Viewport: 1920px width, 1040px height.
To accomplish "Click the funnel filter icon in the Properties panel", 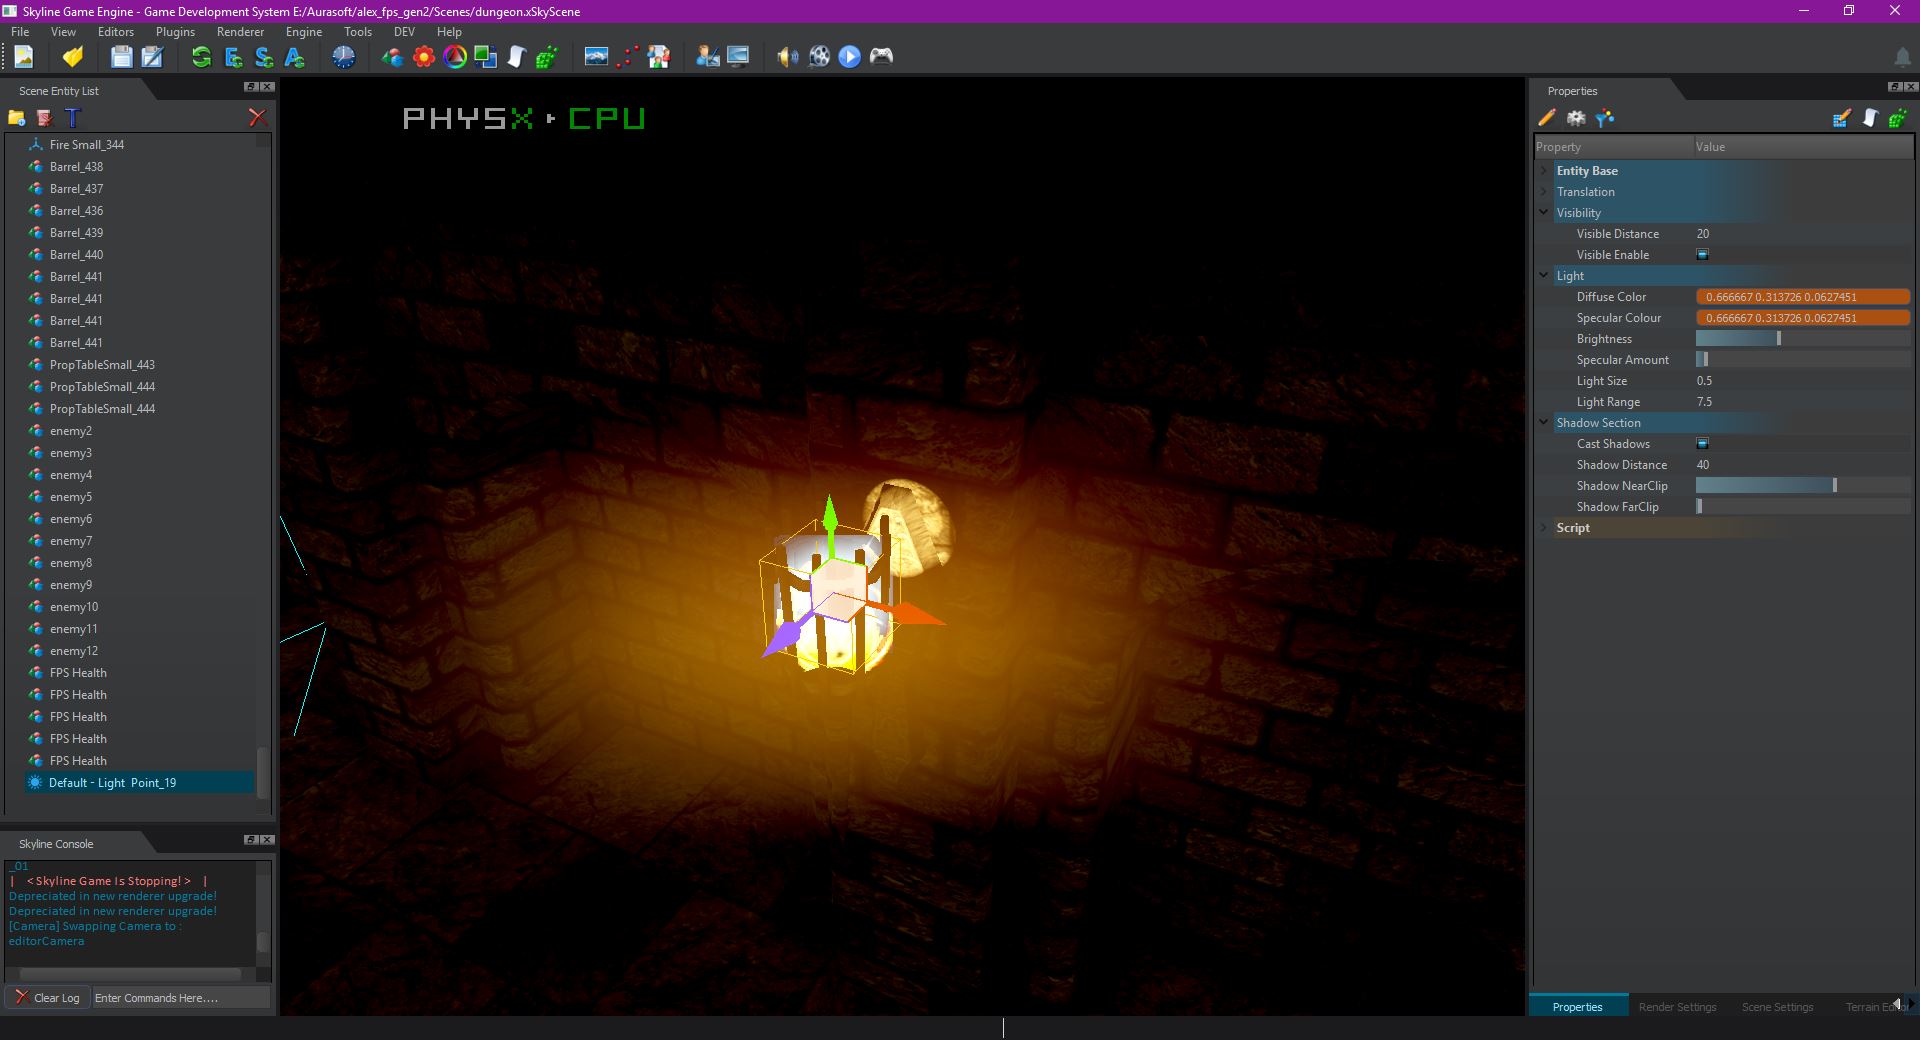I will (x=1605, y=118).
